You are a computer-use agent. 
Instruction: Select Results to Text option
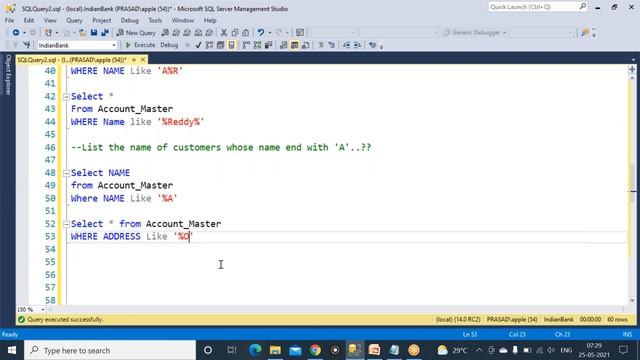(283, 45)
